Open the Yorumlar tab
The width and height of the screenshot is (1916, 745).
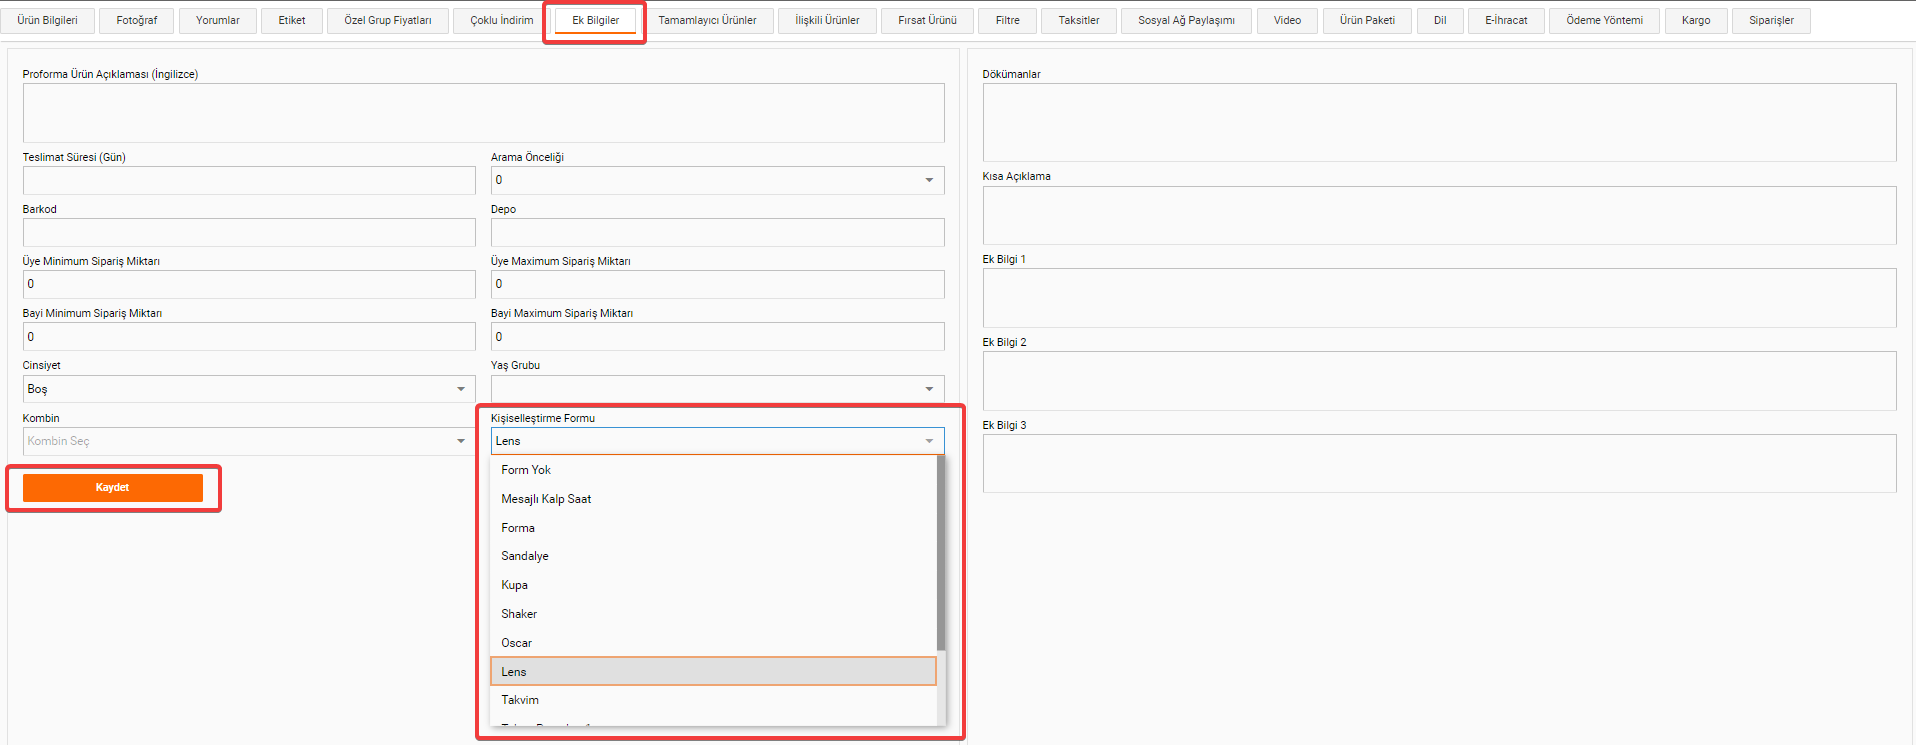pos(217,20)
